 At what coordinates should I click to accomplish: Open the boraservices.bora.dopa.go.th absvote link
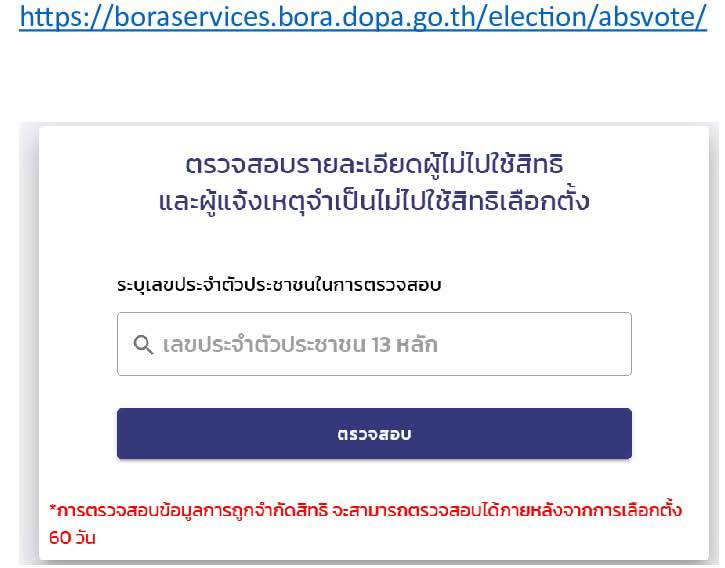pos(363,17)
